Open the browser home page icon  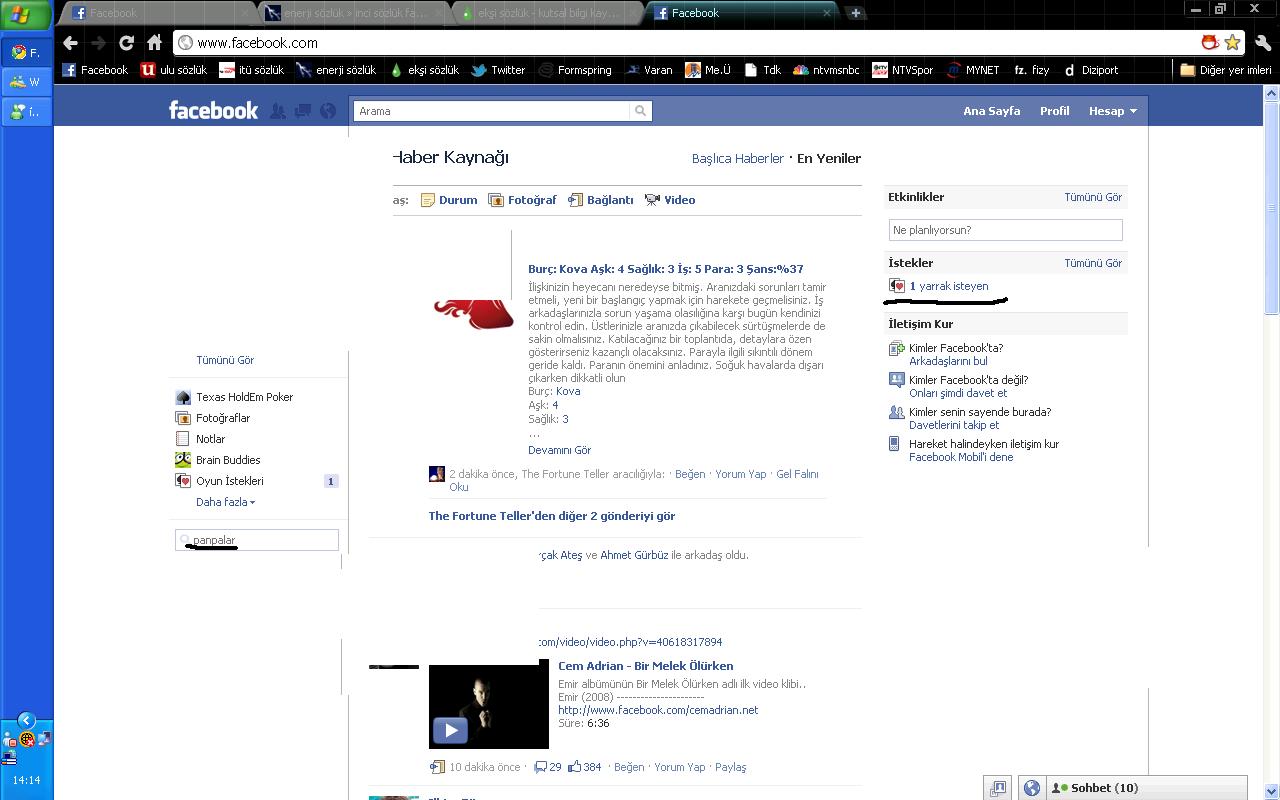pyautogui.click(x=154, y=43)
